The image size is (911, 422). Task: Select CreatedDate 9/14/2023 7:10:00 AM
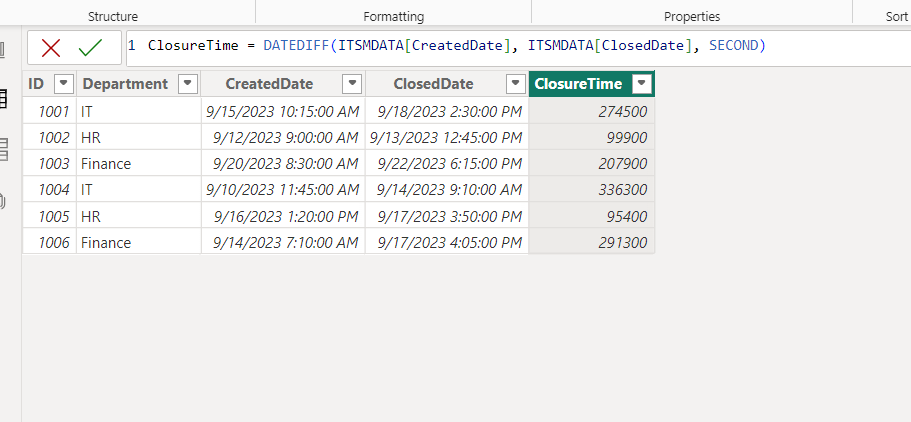pos(283,242)
